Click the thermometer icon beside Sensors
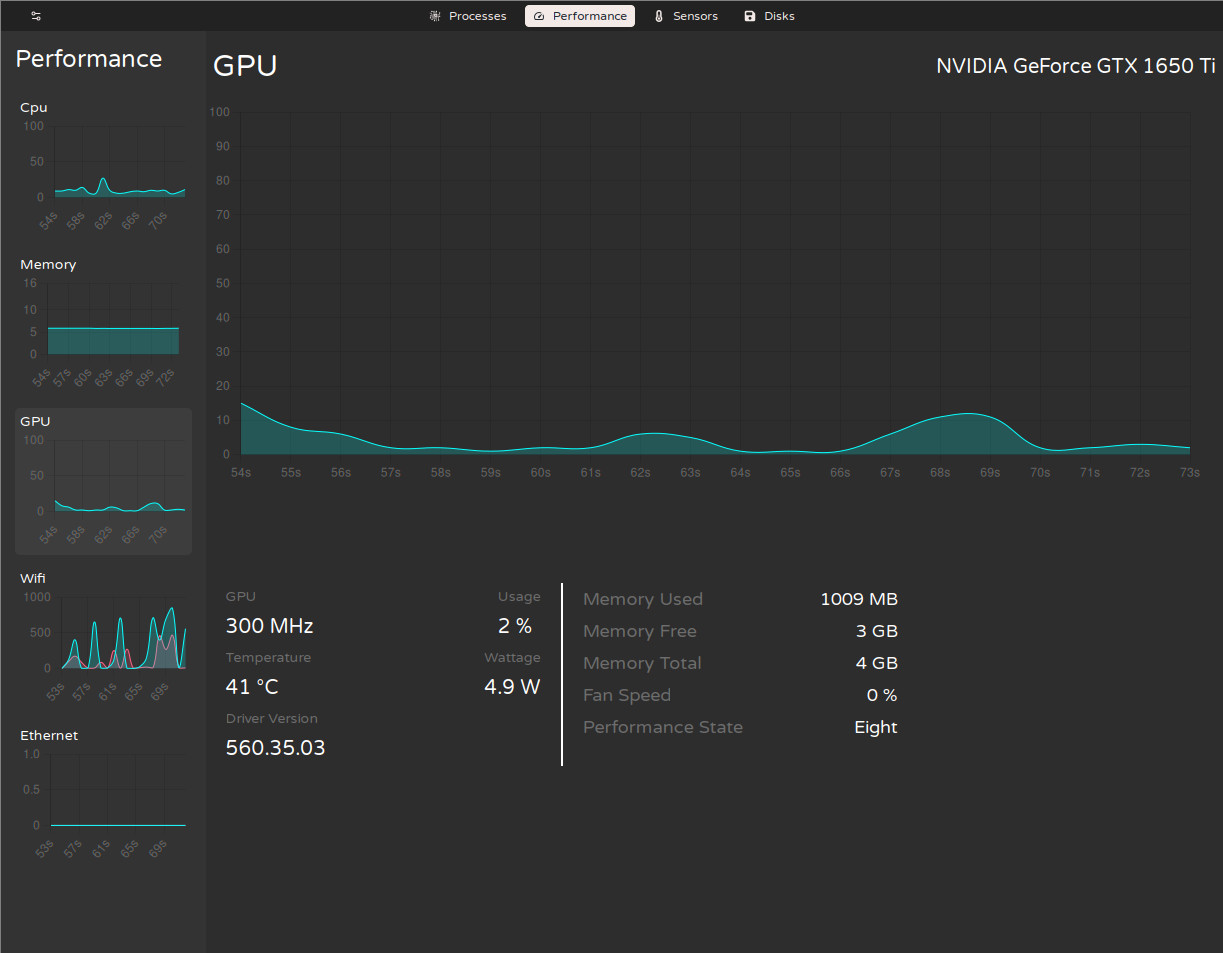Screen dimensions: 1223x953 point(659,16)
